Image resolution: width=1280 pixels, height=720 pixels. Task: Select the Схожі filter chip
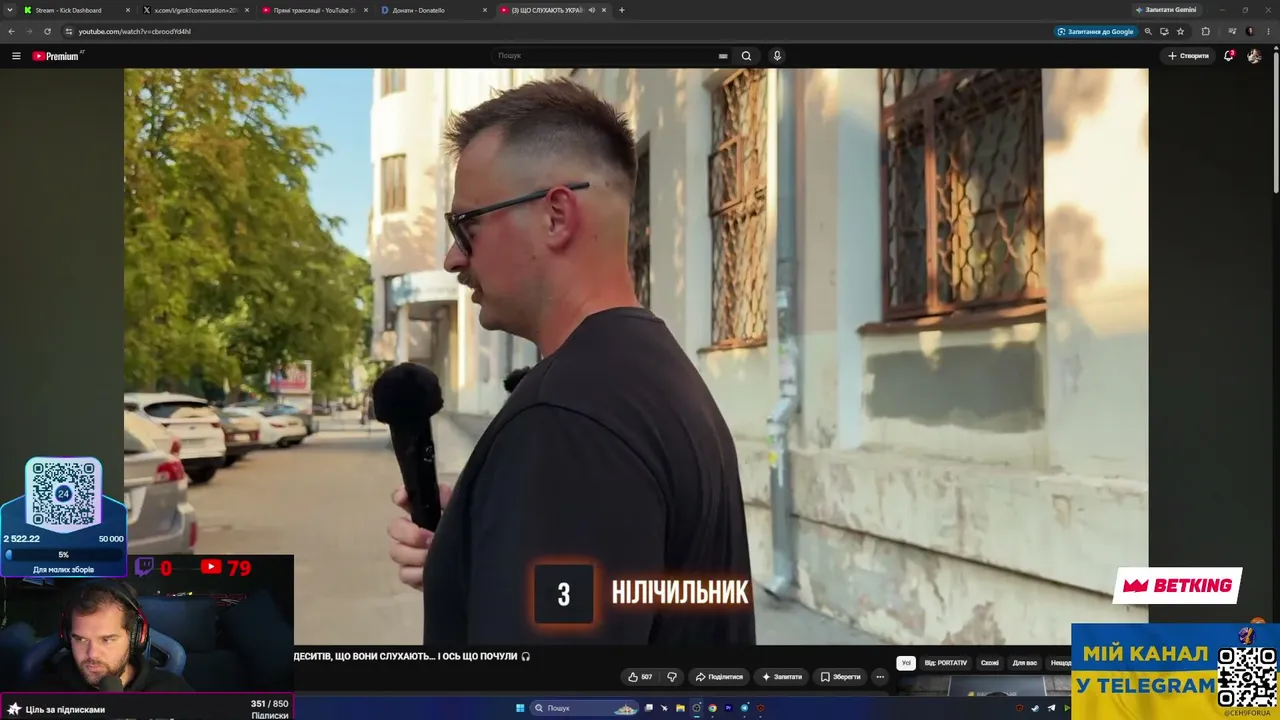click(990, 663)
